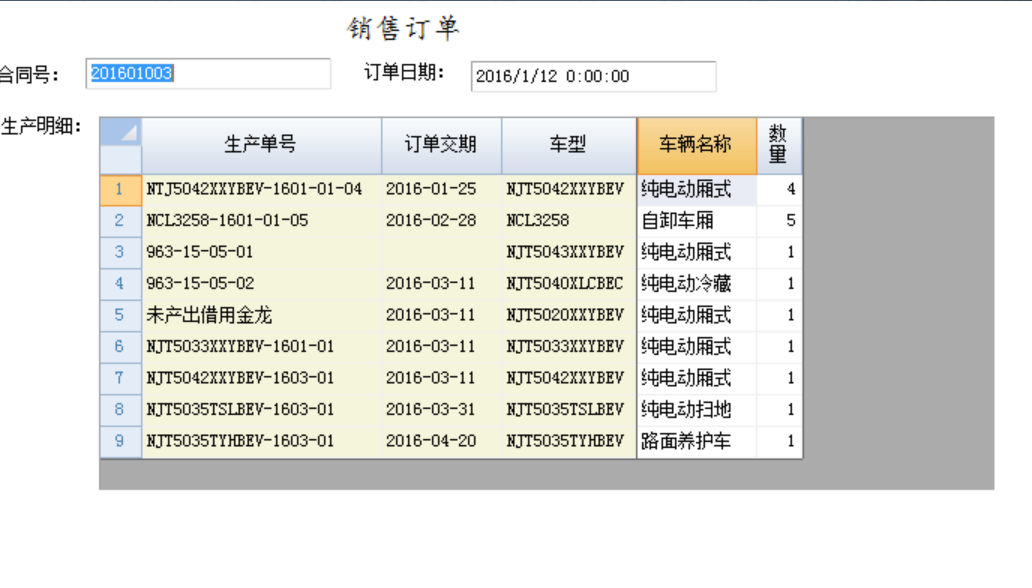Select row header 5
1032x588 pixels.
120,316
